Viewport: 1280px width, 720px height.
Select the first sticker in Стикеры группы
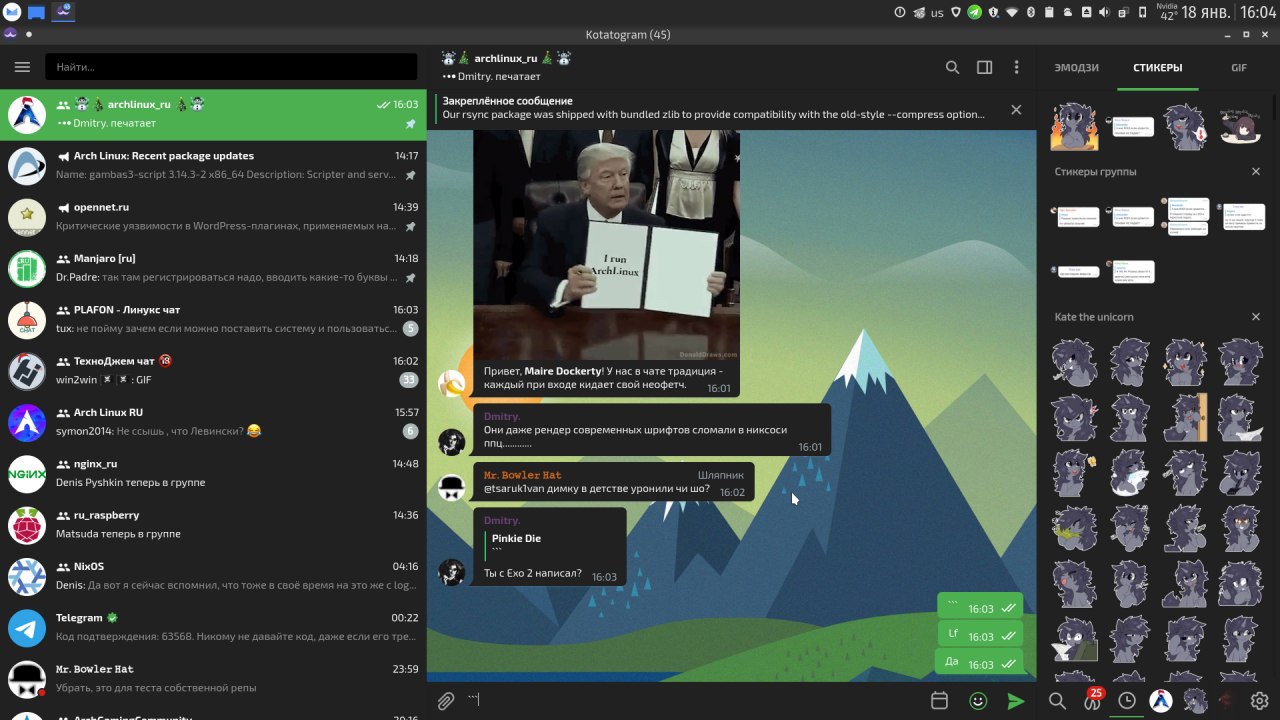[x=1076, y=216]
